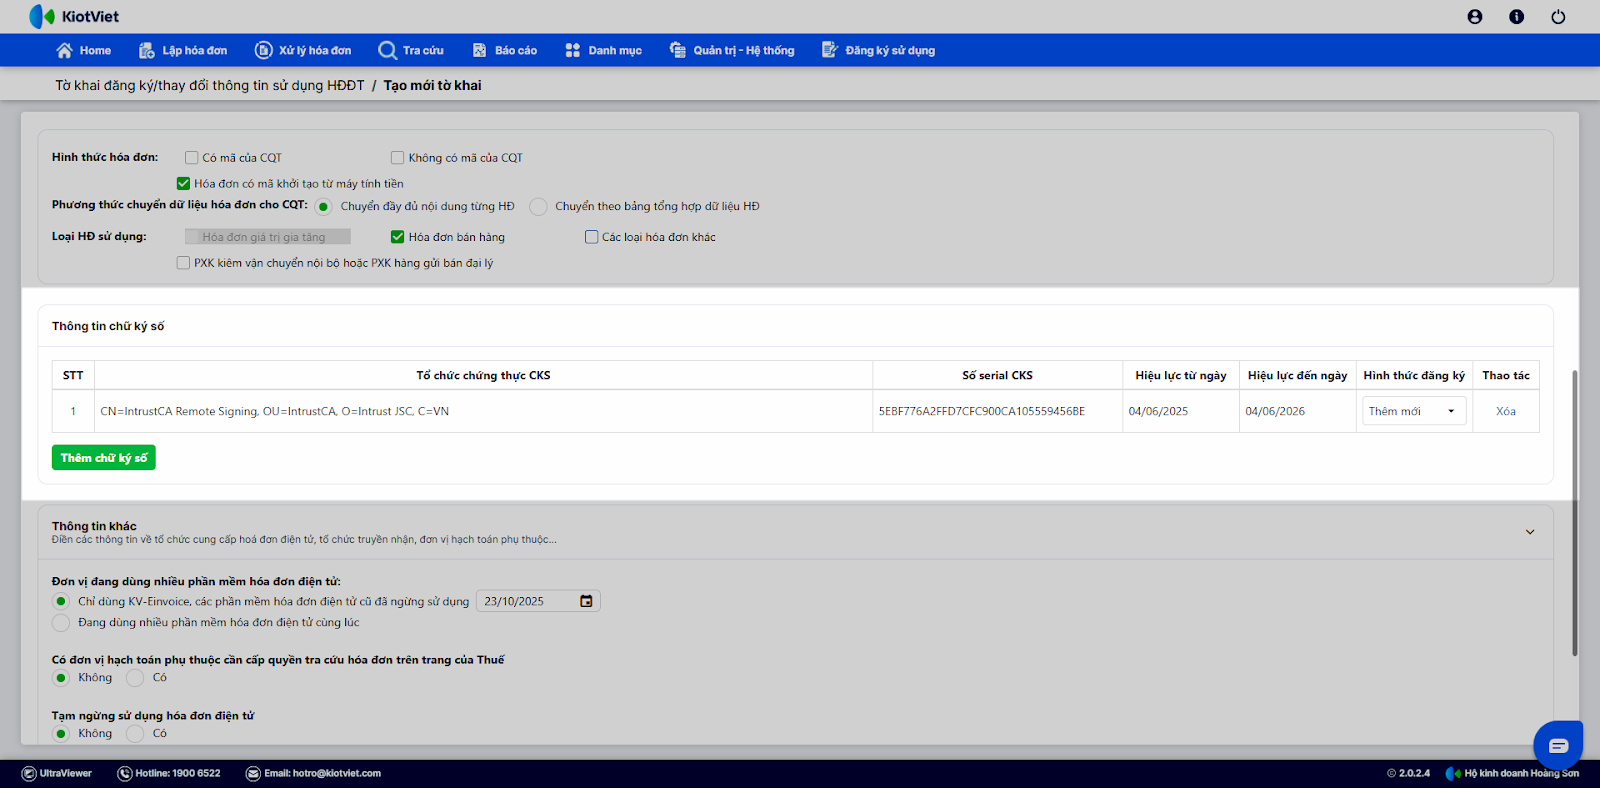Select Đang dùng nhiều phần mềm hóa đơn điện tử cùng lúc
The height and width of the screenshot is (788, 1600).
[x=61, y=623]
